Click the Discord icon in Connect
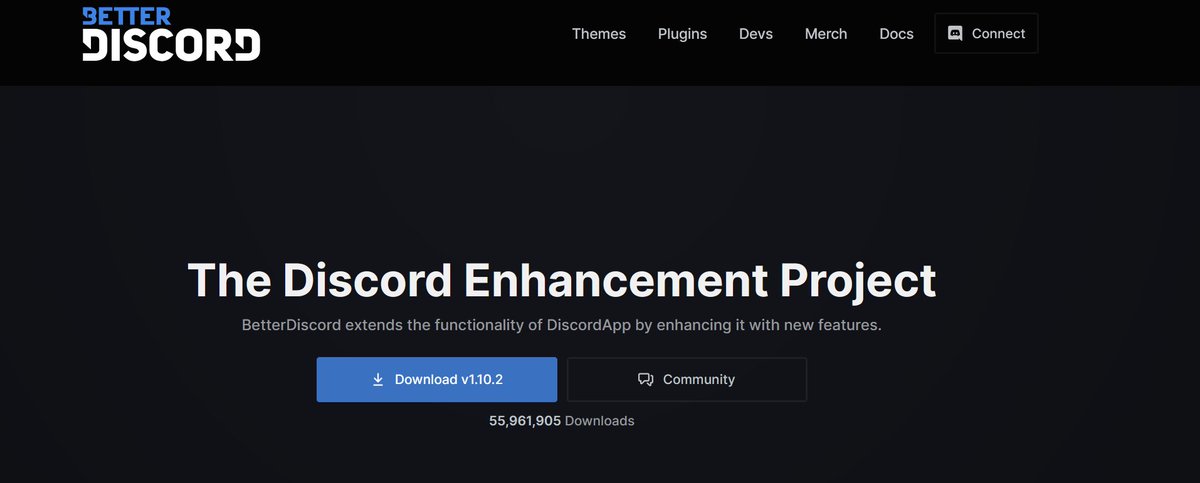The height and width of the screenshot is (483, 1200). [955, 33]
